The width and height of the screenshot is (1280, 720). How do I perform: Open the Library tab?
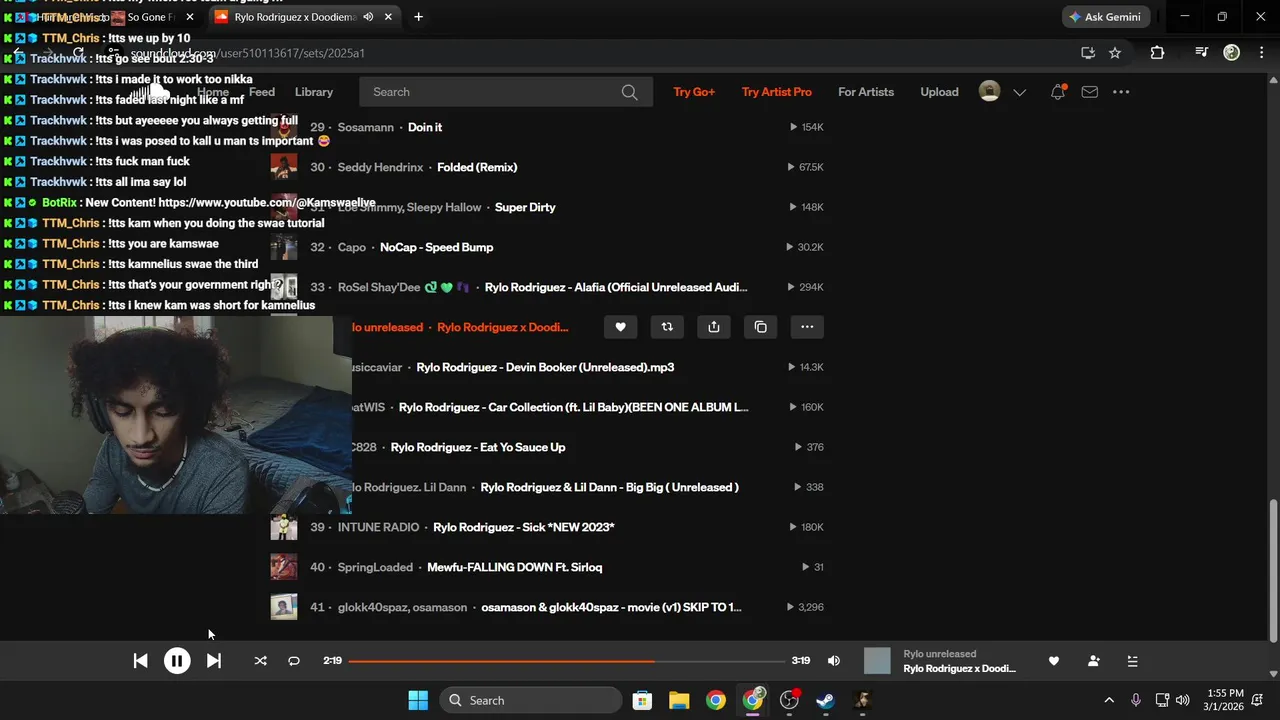coord(314,92)
